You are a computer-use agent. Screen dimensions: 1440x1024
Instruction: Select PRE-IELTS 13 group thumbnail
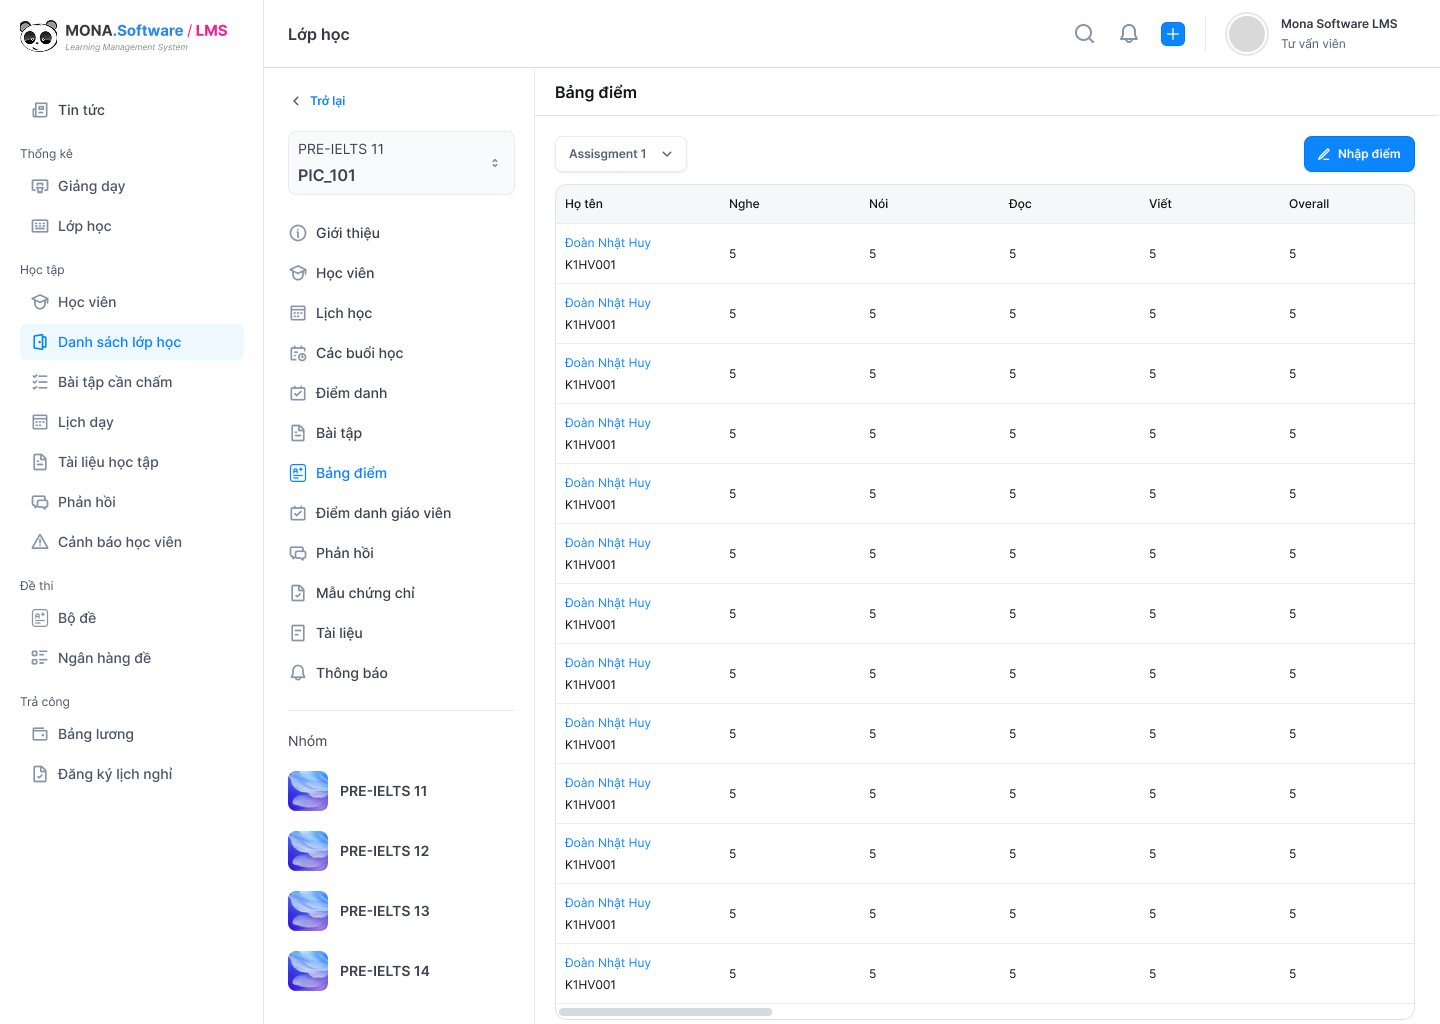308,911
